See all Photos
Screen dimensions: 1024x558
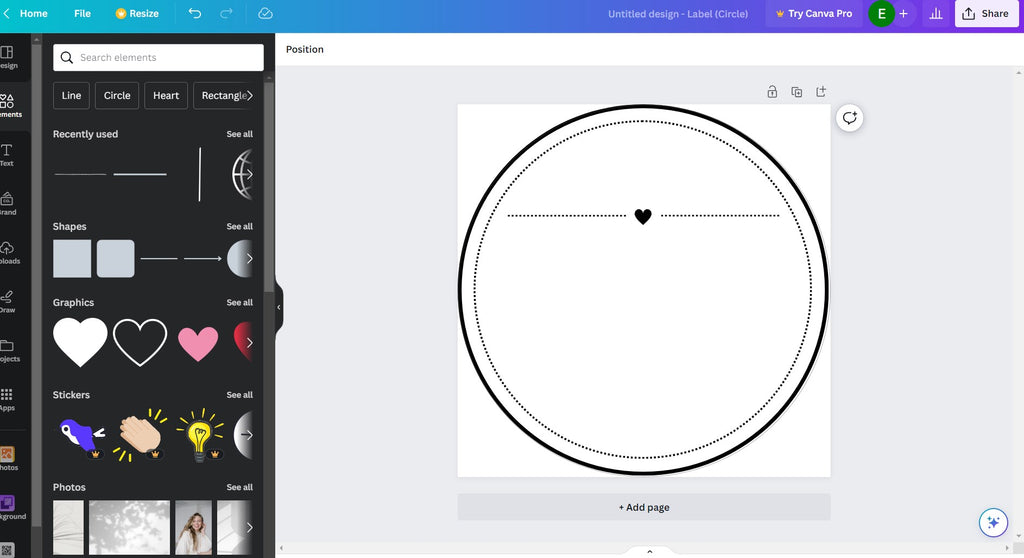click(240, 487)
